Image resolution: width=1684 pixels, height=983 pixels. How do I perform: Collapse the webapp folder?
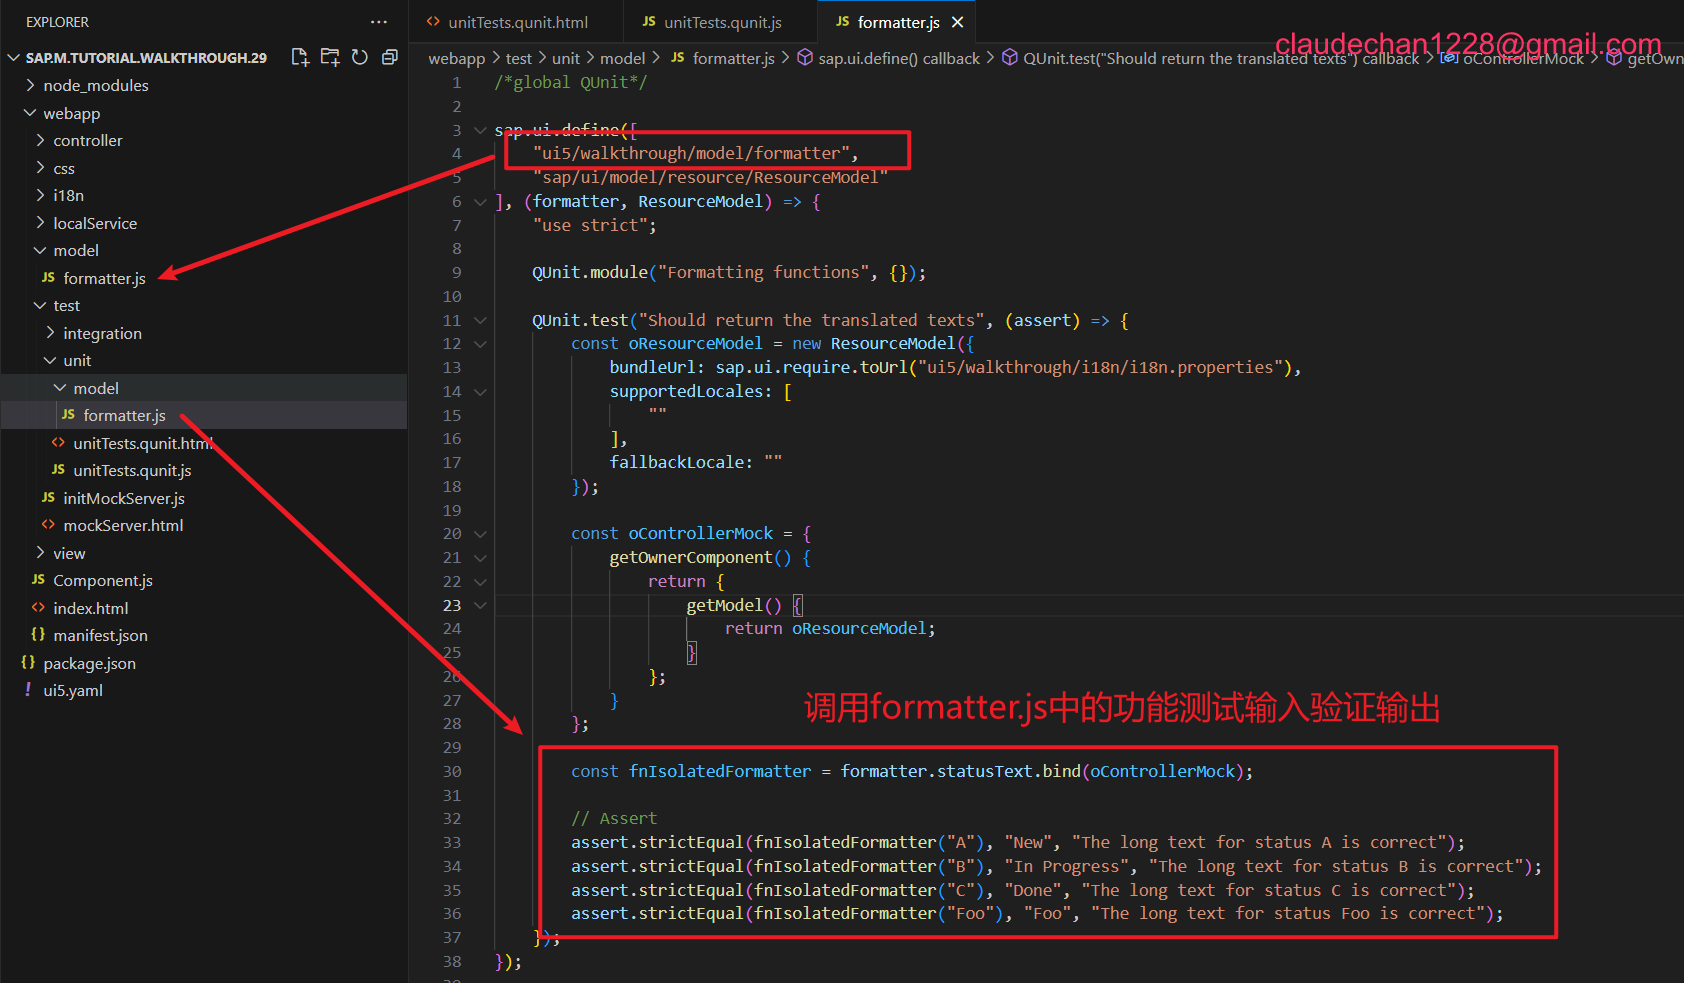tap(71, 114)
